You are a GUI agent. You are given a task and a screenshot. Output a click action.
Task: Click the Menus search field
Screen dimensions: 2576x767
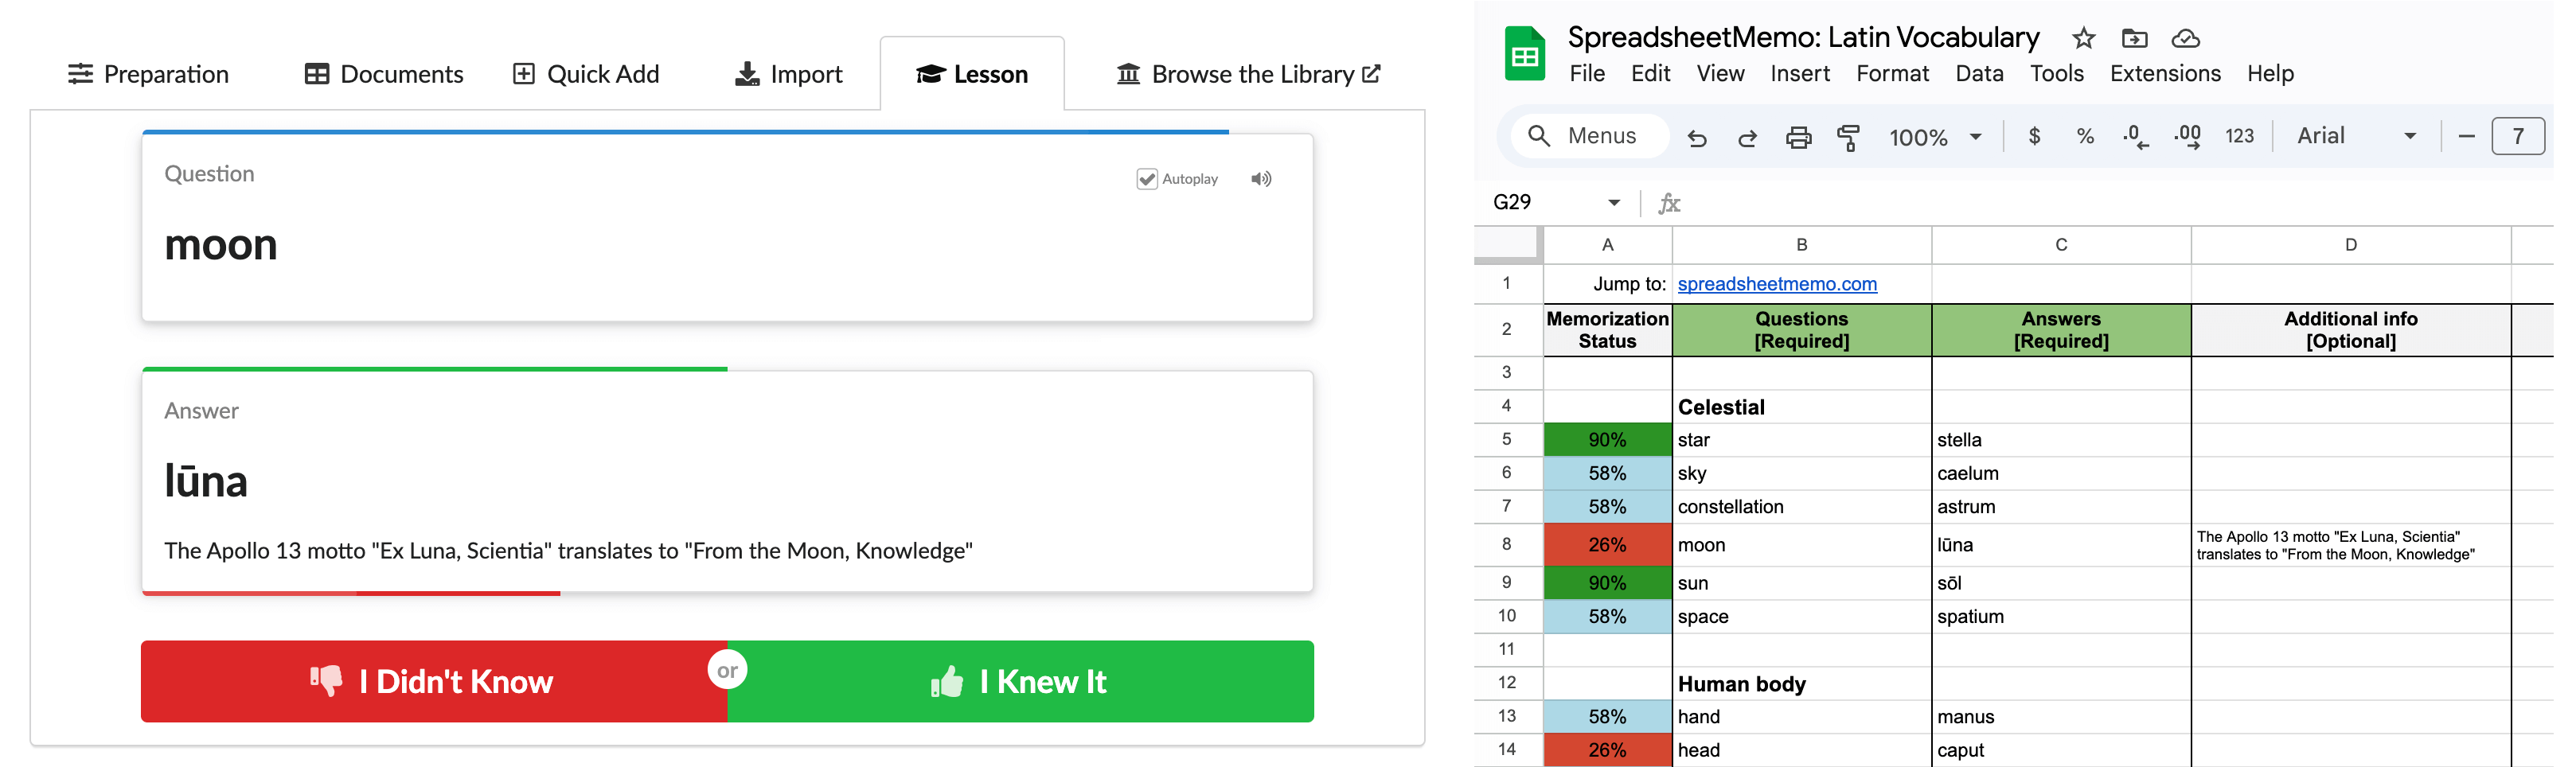click(1588, 135)
